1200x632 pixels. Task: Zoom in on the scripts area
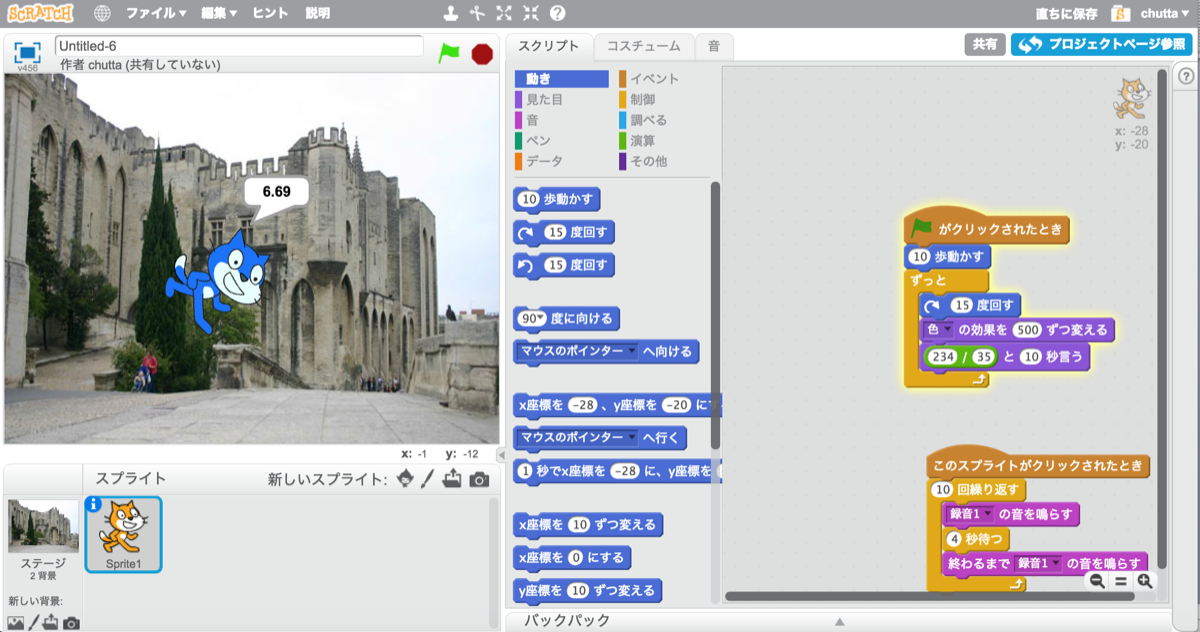pos(1144,581)
